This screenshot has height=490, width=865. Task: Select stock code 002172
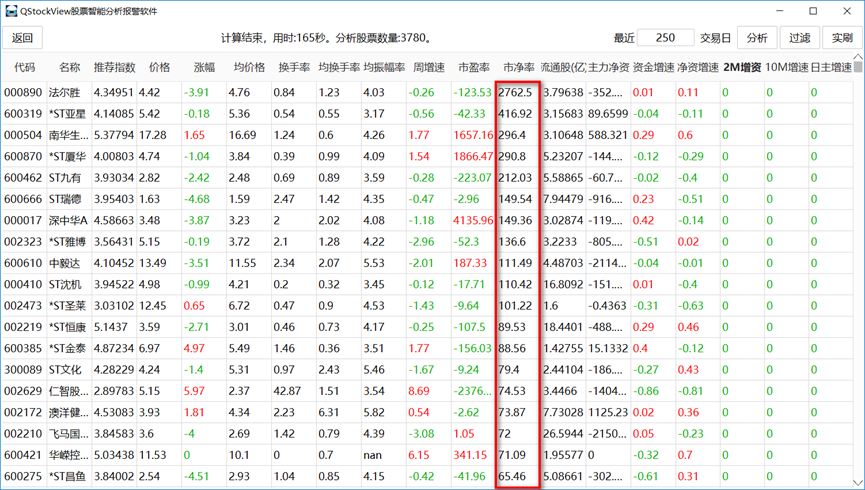click(23, 413)
